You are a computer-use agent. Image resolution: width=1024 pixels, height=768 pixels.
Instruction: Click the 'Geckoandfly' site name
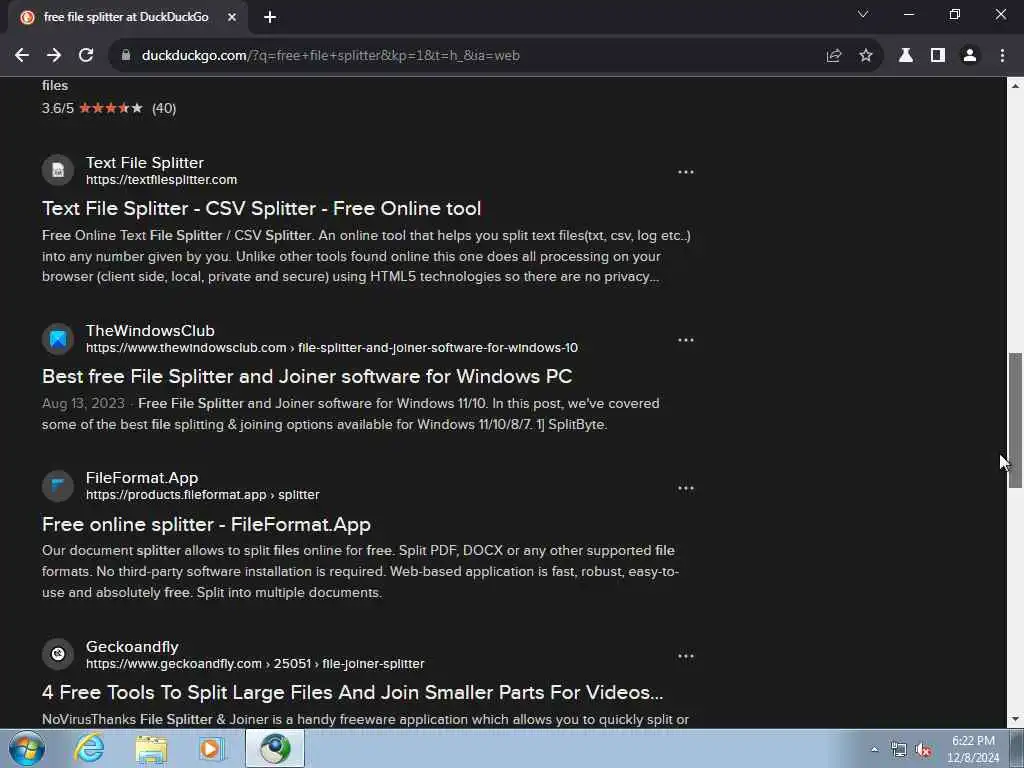click(132, 647)
